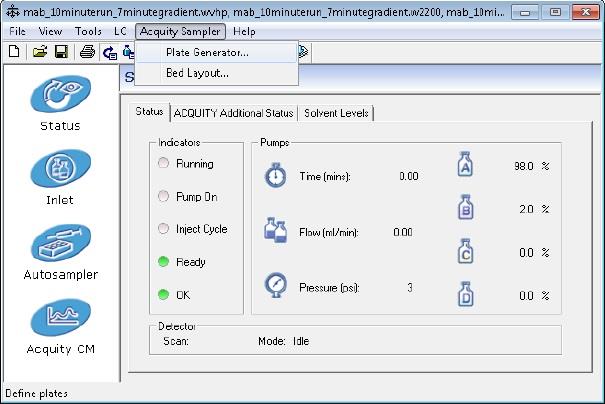Click the 2.0 % solvent B value

[x=534, y=209]
